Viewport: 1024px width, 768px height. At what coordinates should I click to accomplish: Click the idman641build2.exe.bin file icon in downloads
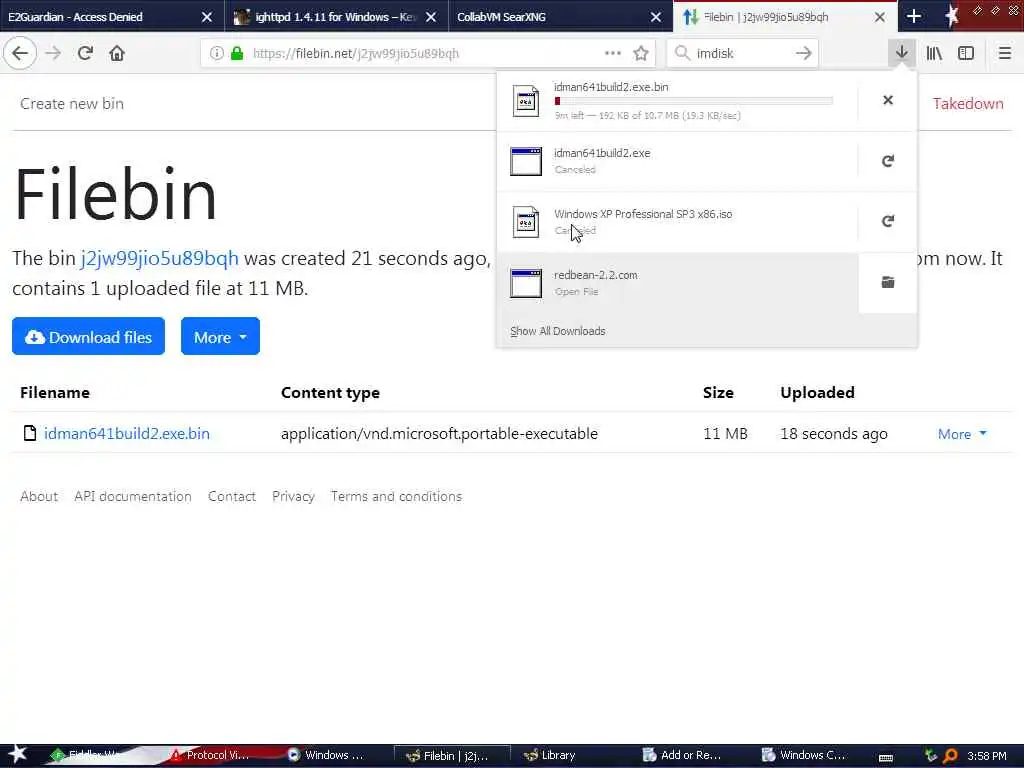tap(526, 101)
